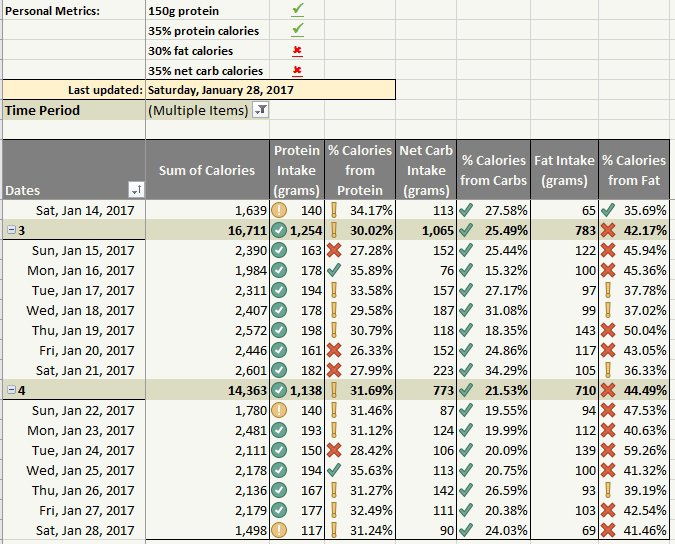
Task: Open the Time Period filter dropdown
Action: point(260,111)
